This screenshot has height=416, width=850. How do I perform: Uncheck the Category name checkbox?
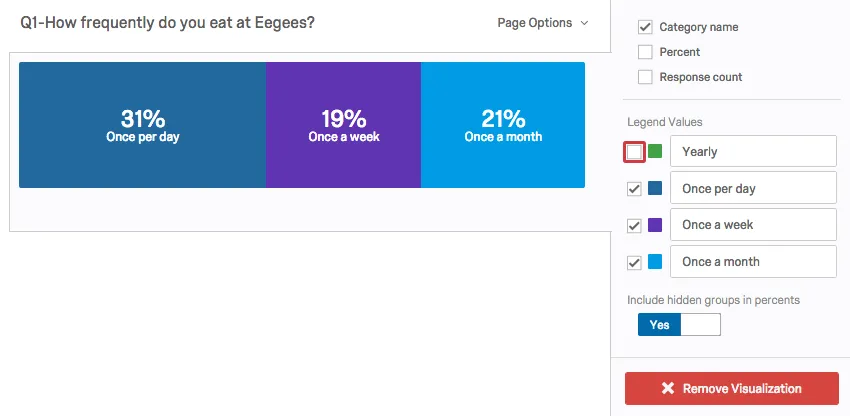click(645, 27)
